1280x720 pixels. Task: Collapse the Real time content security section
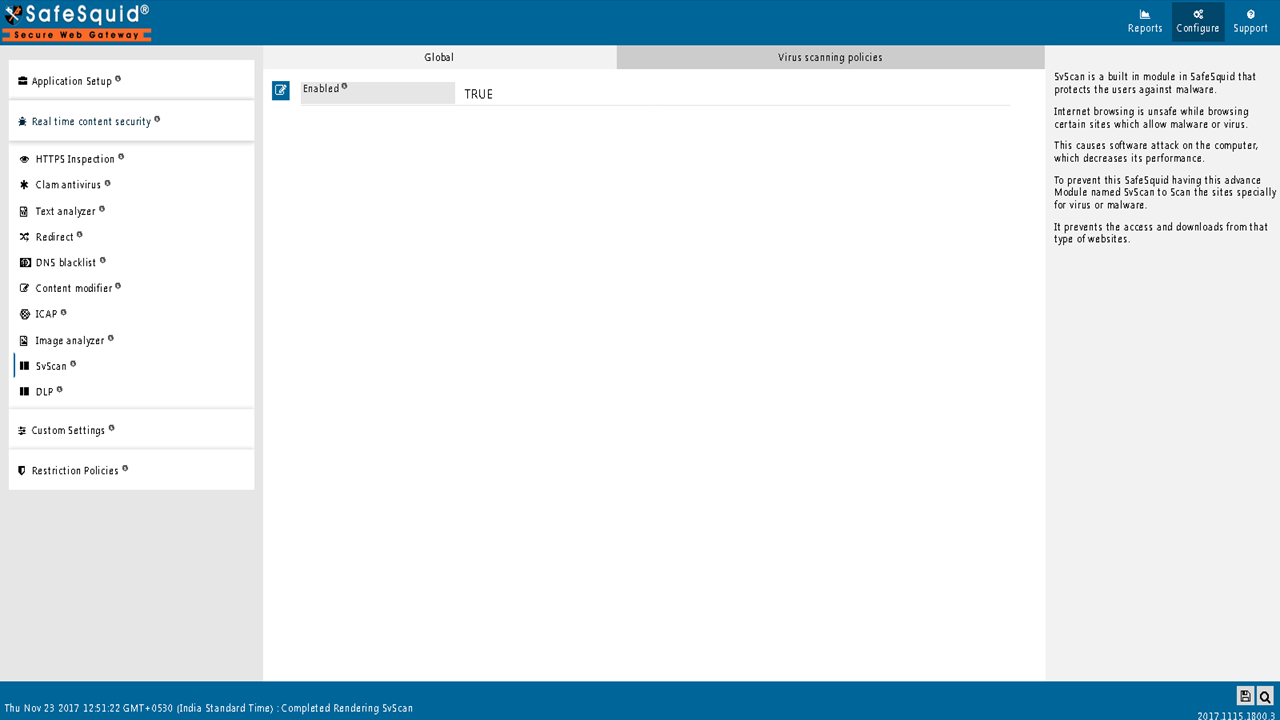pyautogui.click(x=131, y=121)
